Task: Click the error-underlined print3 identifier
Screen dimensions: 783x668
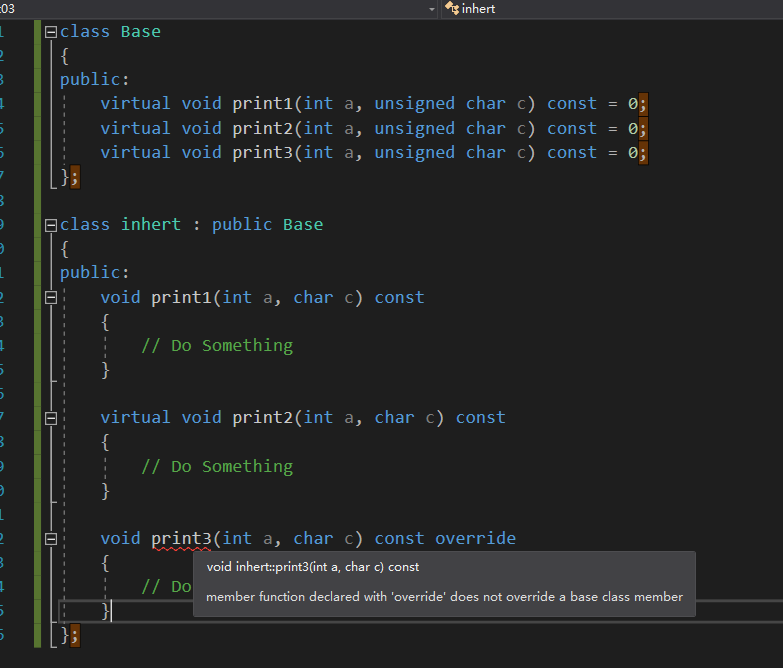Action: pyautogui.click(x=181, y=539)
